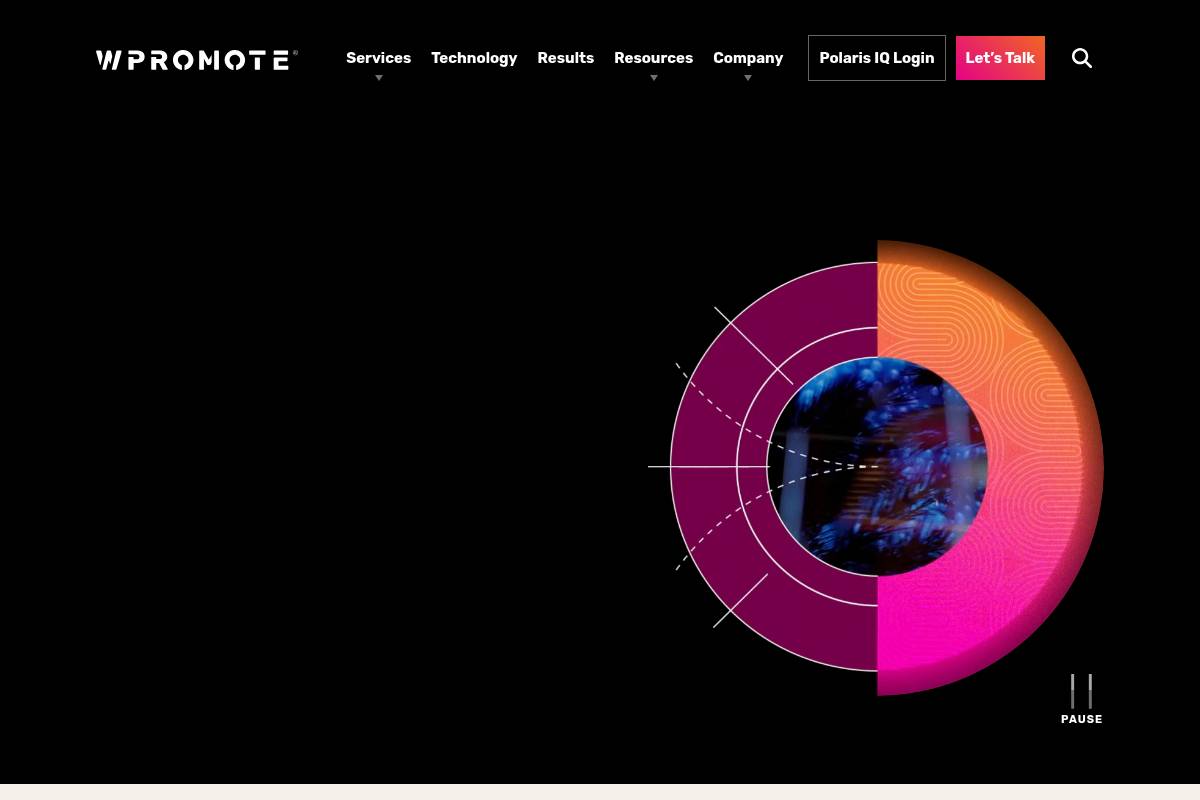Image resolution: width=1200 pixels, height=800 pixels.
Task: Click the Wpromote logo
Action: pyautogui.click(x=197, y=60)
